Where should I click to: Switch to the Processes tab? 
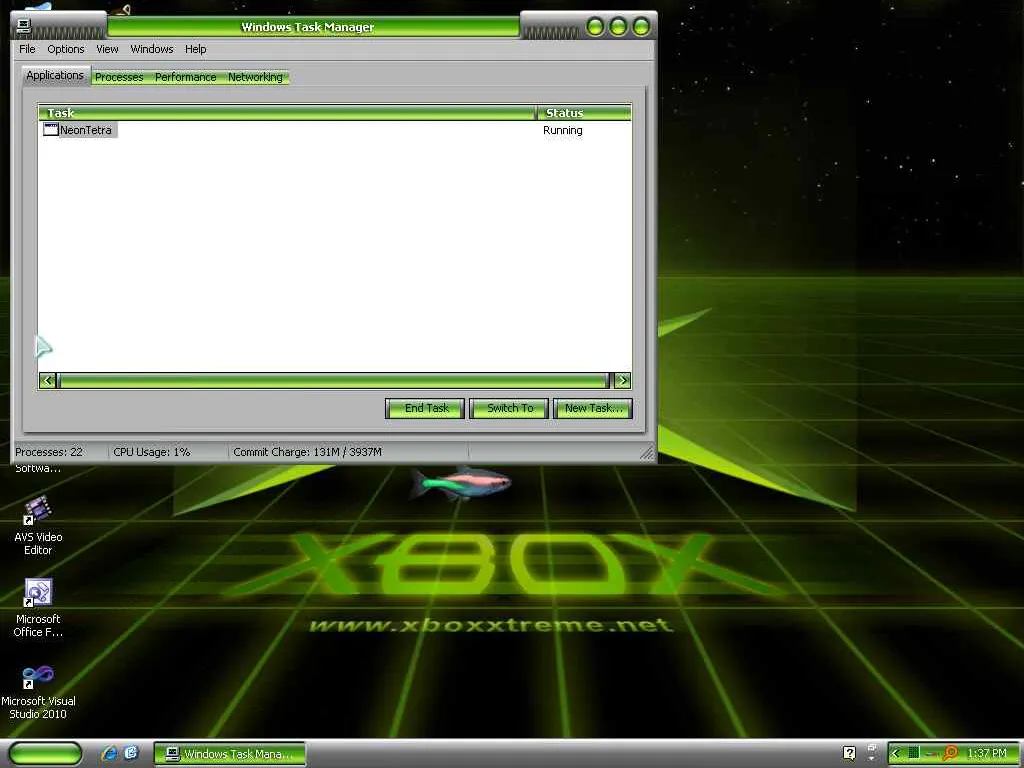119,77
